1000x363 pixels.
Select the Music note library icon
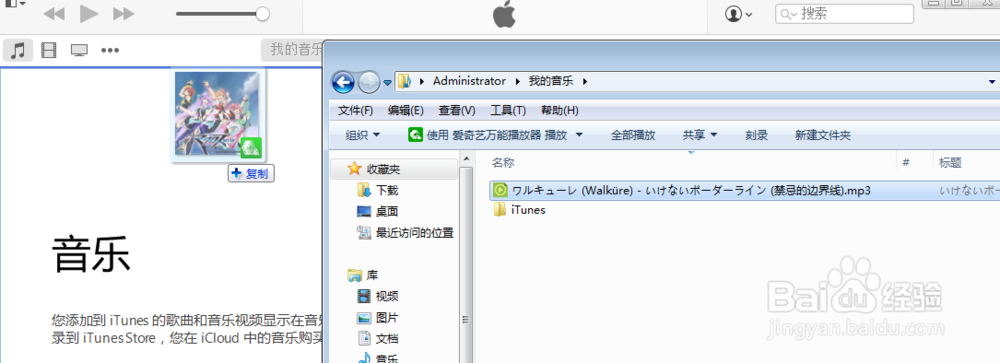coord(18,50)
